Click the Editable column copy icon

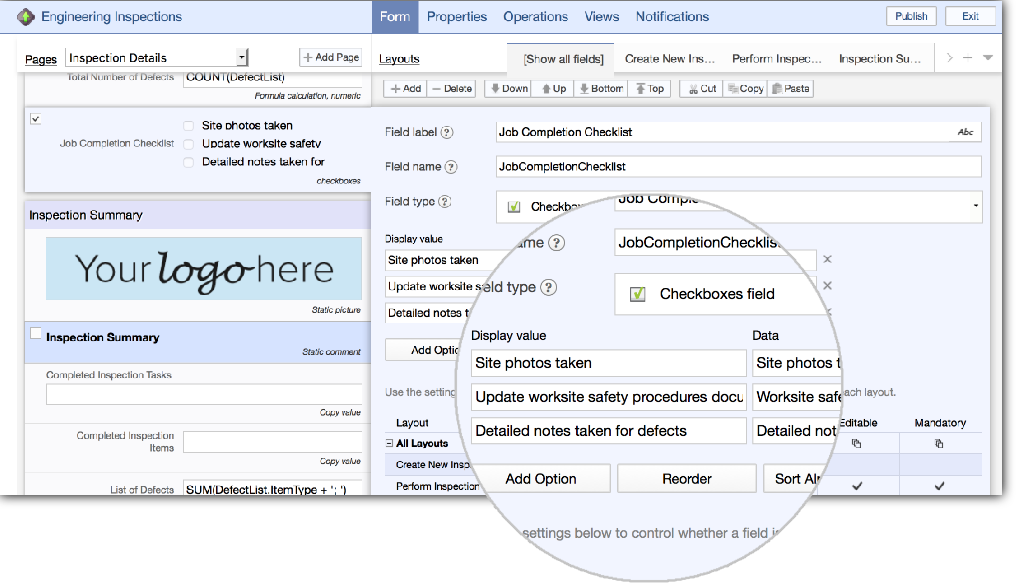click(857, 444)
